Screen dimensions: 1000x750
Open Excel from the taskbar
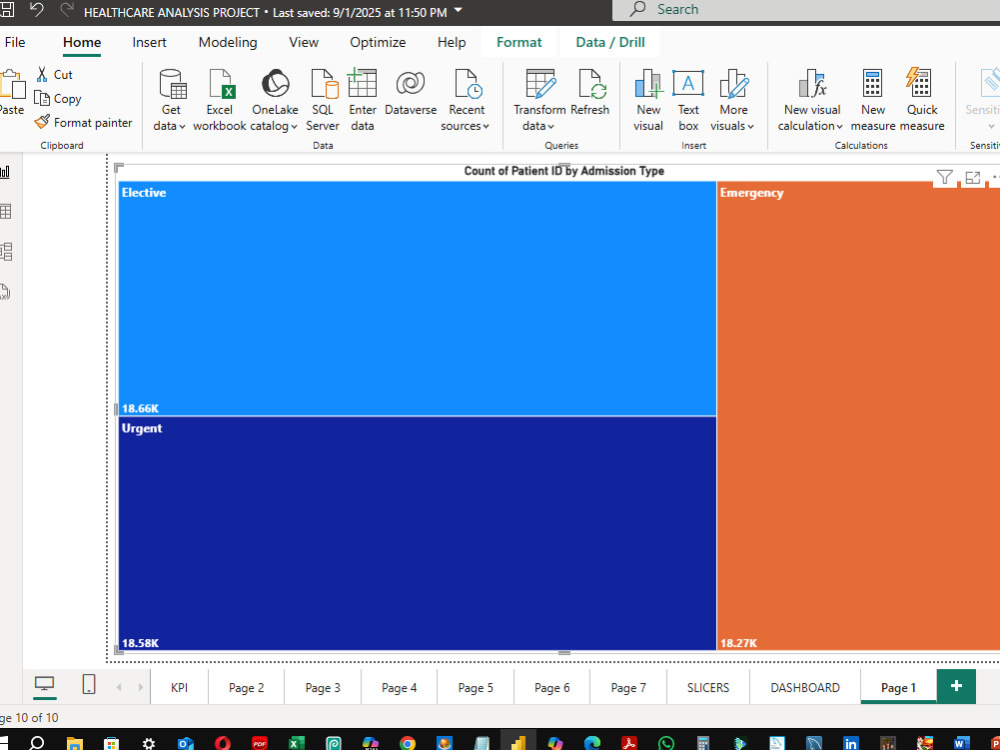click(297, 743)
